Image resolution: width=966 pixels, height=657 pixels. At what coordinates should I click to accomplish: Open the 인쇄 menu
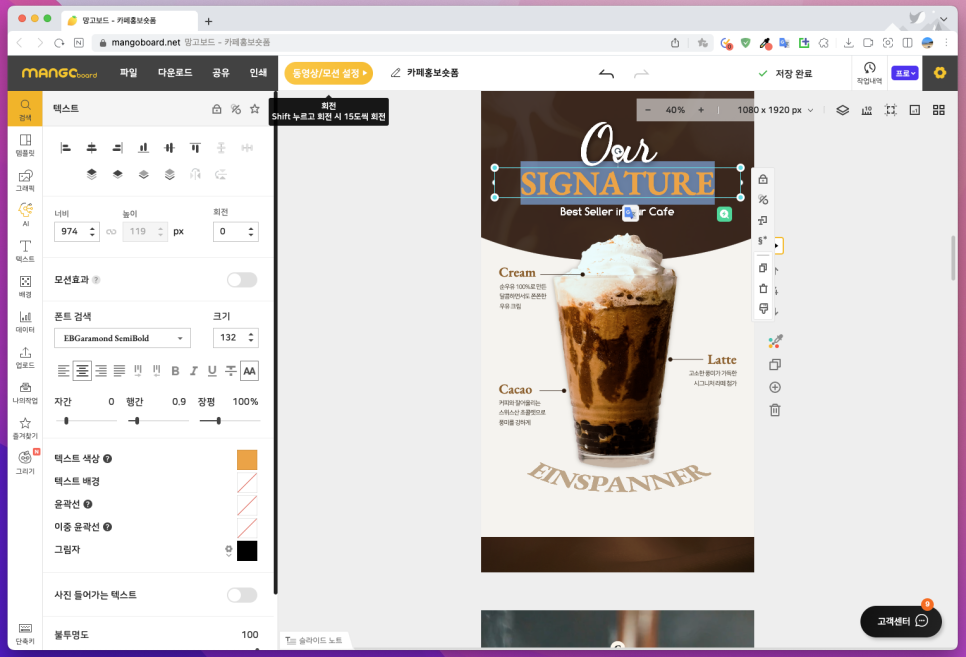coord(258,73)
